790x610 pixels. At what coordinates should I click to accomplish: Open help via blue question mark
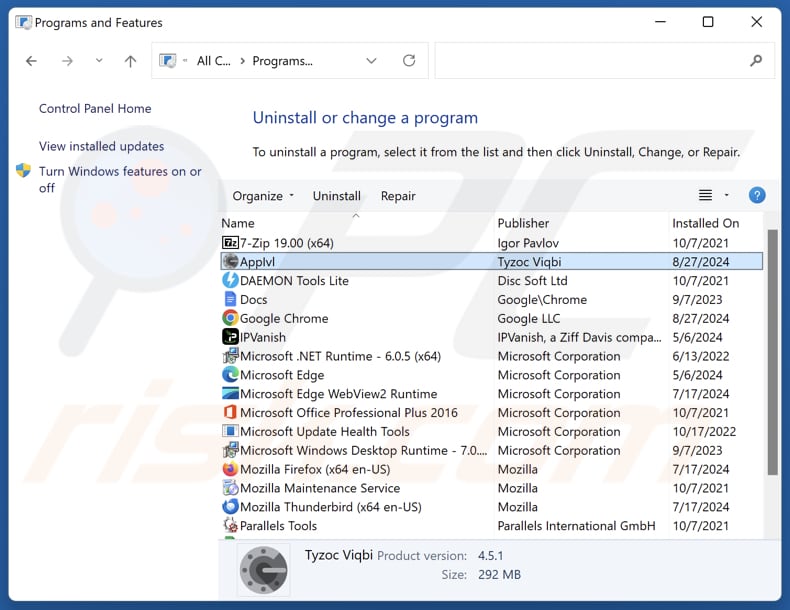[757, 195]
